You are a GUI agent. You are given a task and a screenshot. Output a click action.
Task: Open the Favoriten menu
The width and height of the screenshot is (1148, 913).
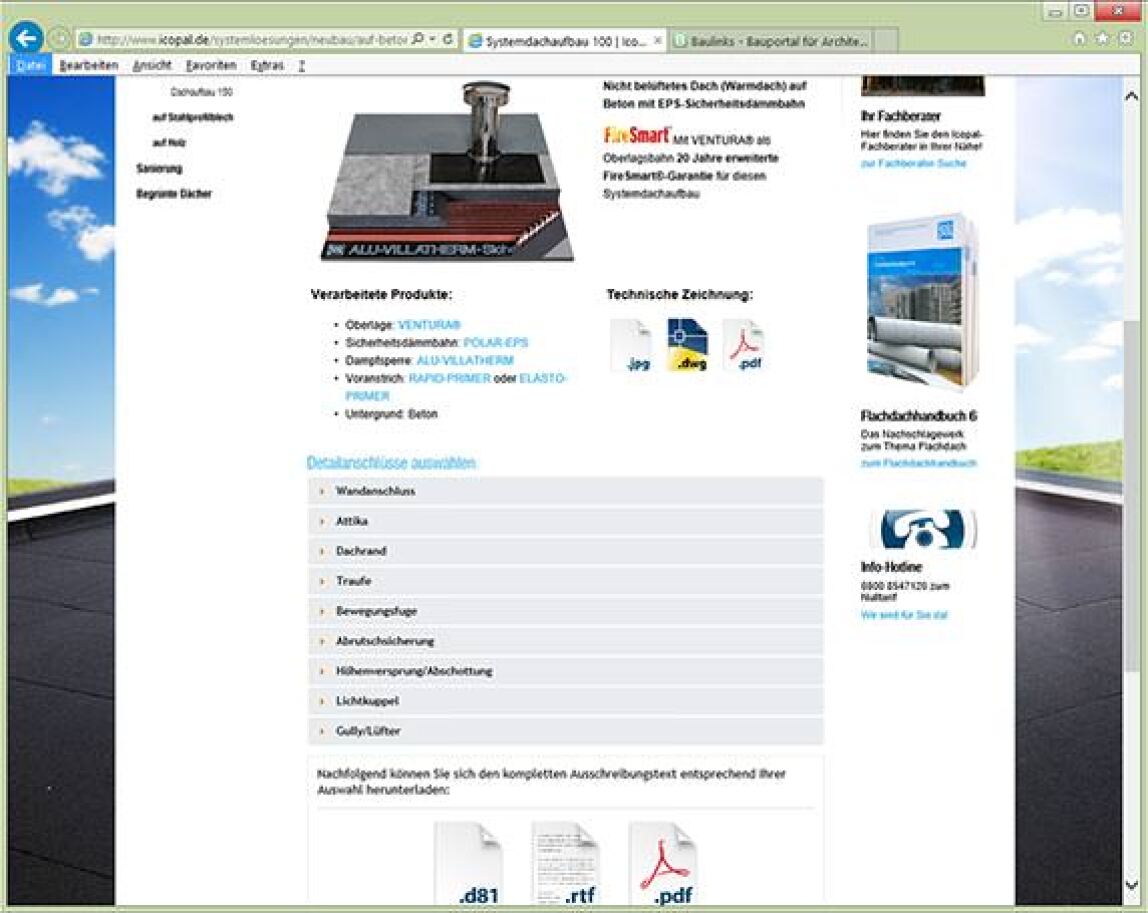211,65
